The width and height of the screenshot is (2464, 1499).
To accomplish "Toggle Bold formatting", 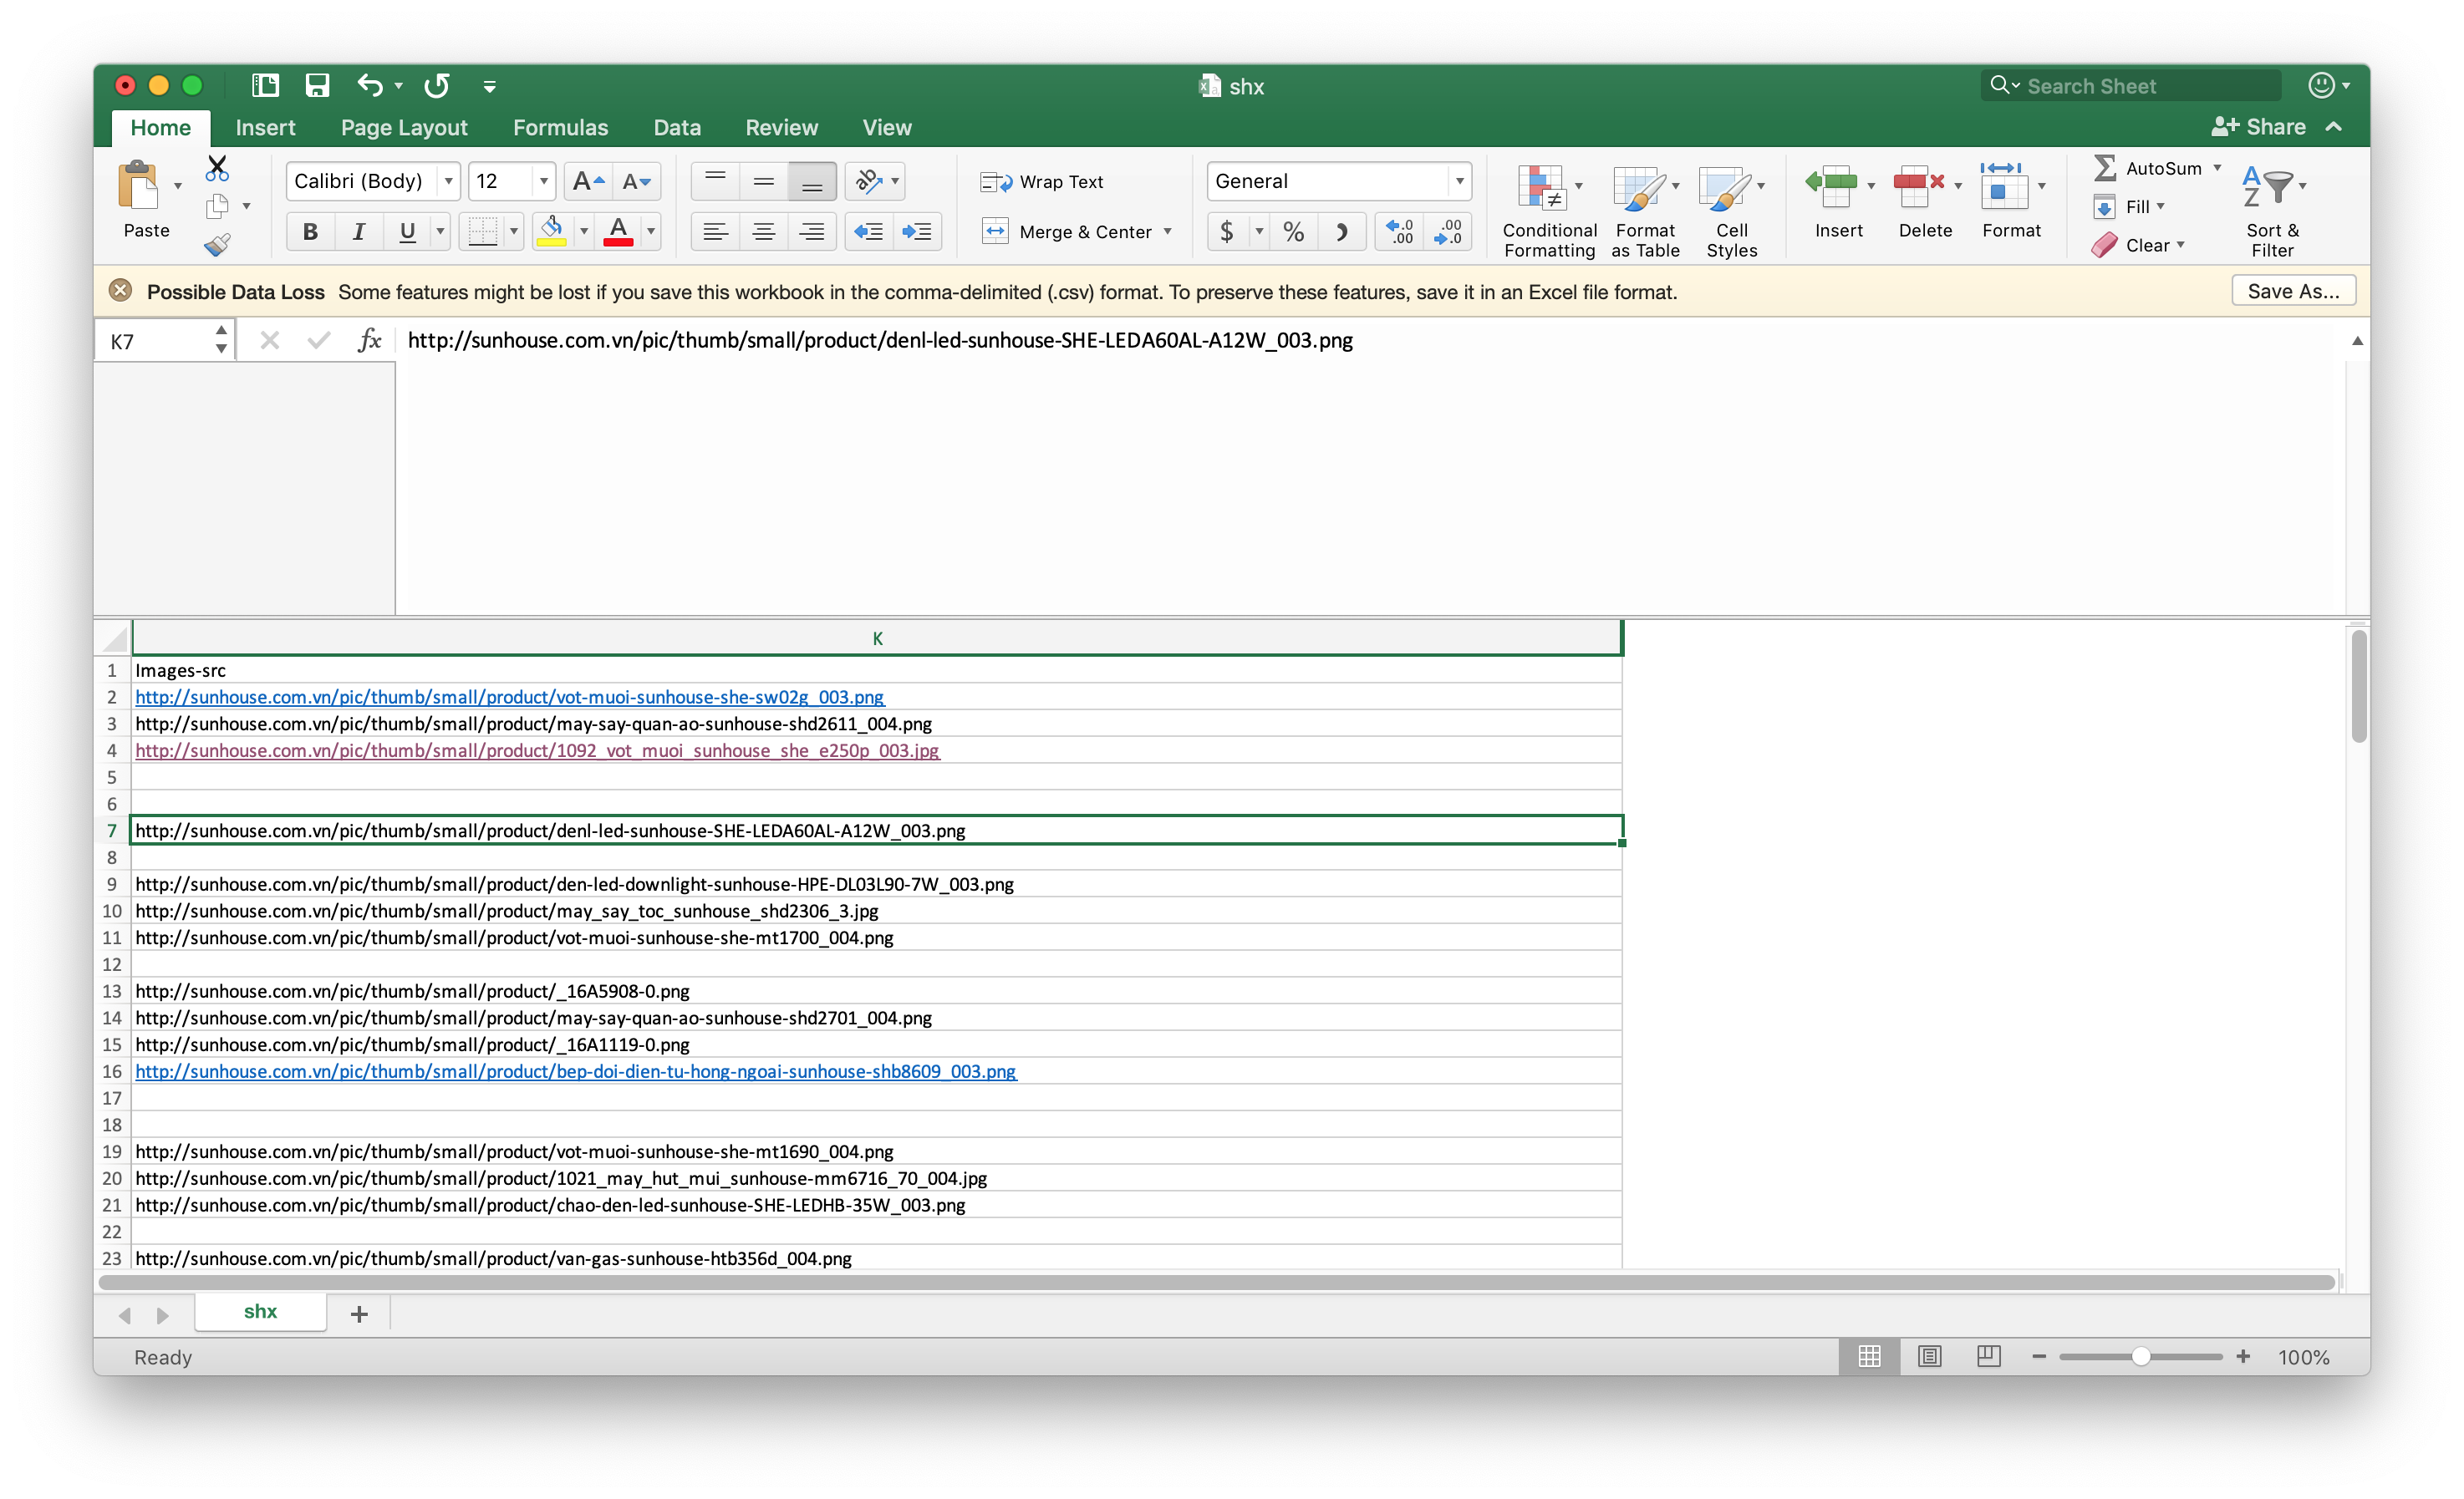I will (310, 232).
